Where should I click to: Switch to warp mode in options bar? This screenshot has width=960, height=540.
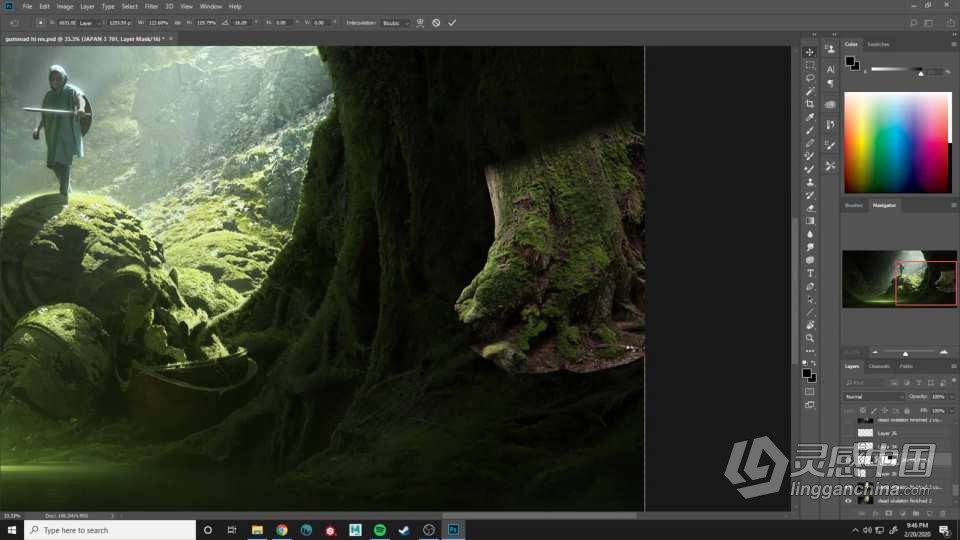(420, 23)
